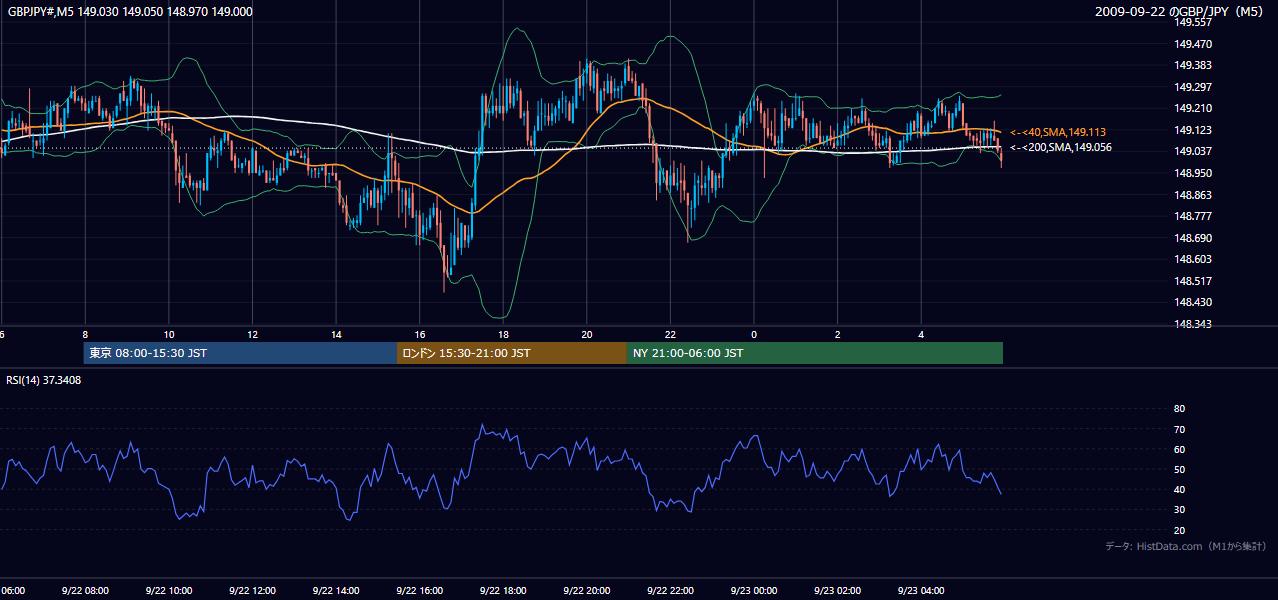Click RSI axis level 50
The width and height of the screenshot is (1278, 600).
click(1179, 469)
